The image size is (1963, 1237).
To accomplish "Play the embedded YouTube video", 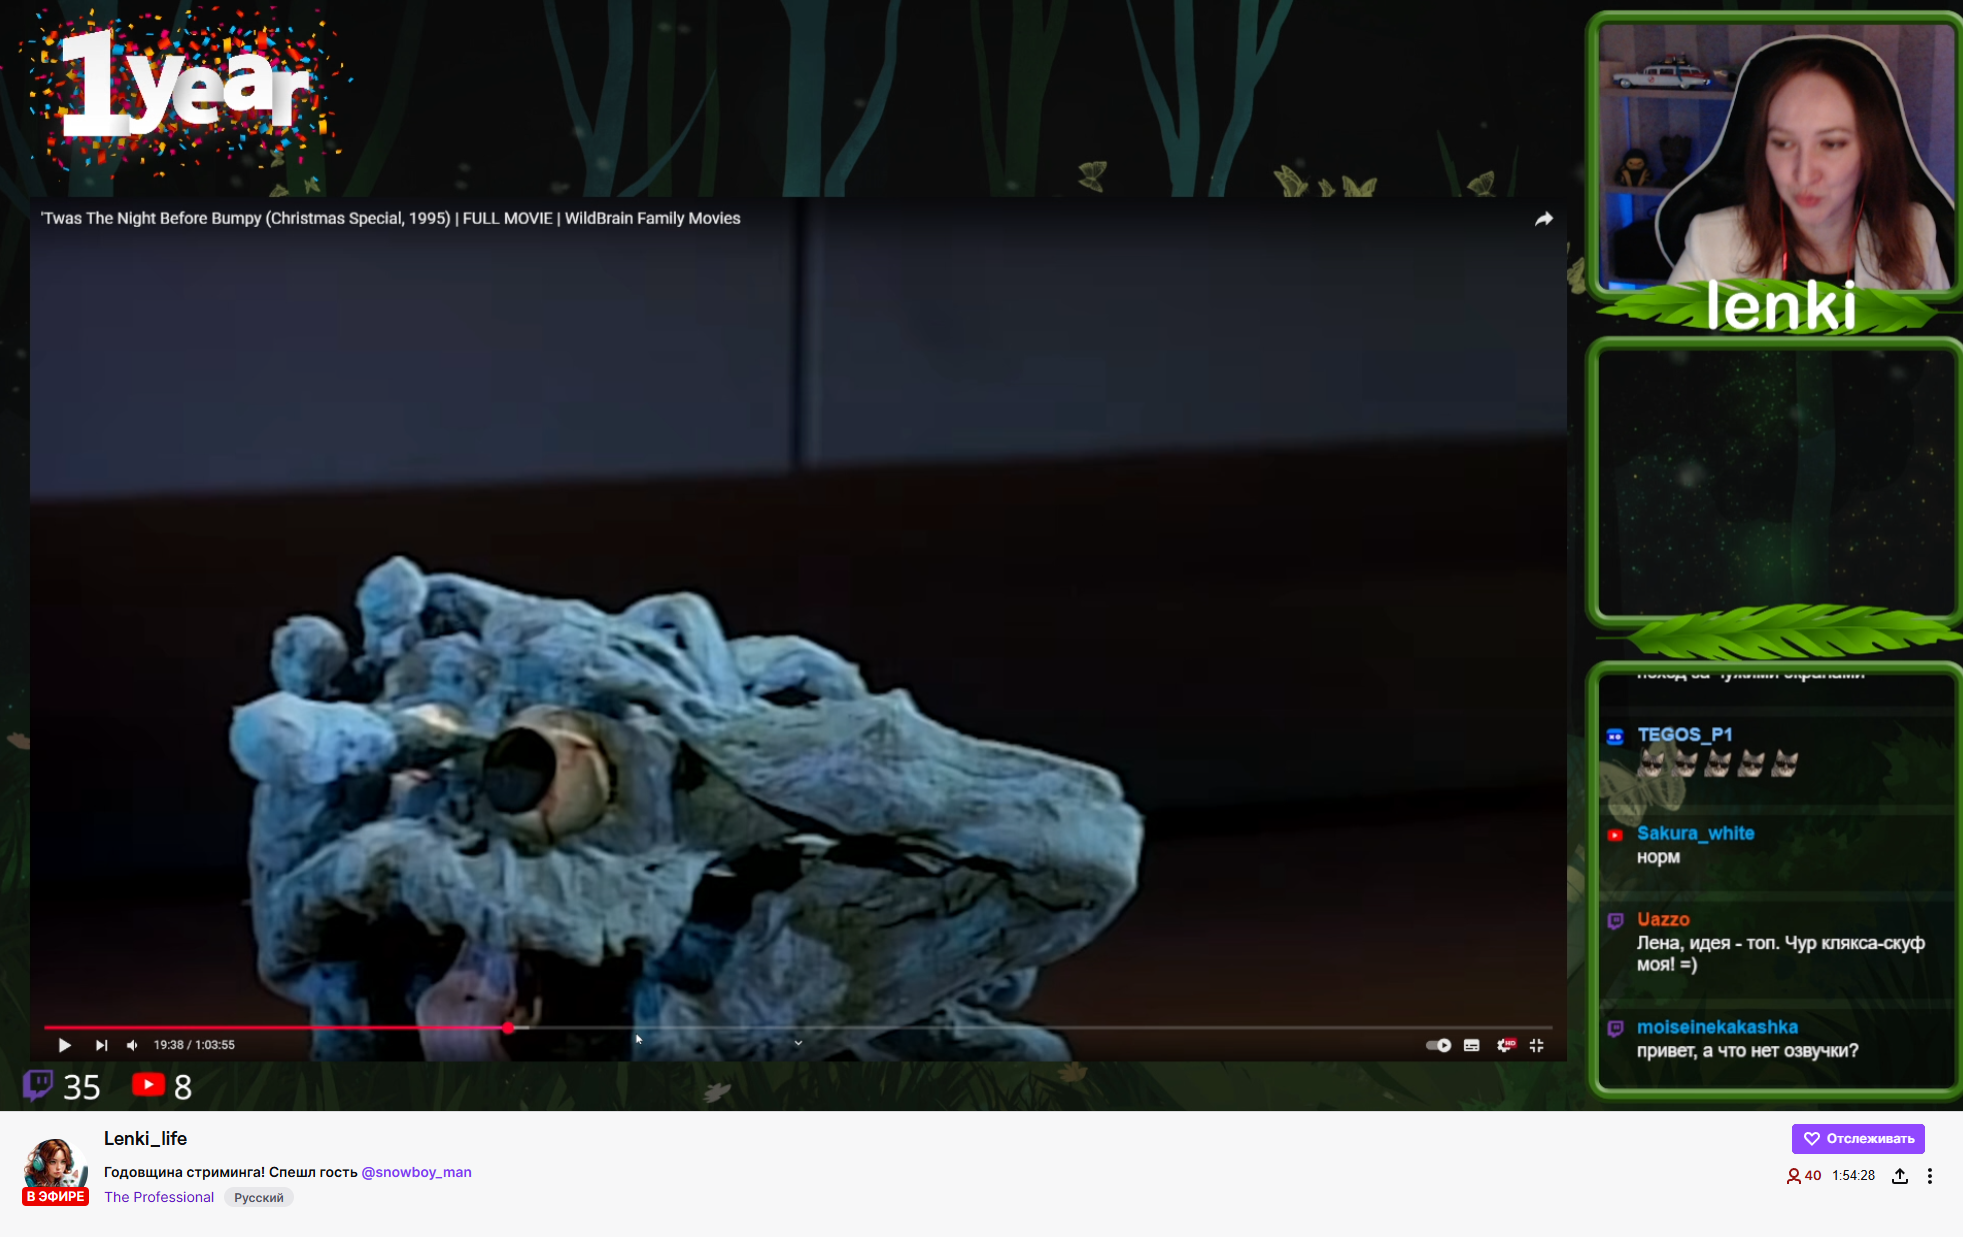I will (x=64, y=1045).
